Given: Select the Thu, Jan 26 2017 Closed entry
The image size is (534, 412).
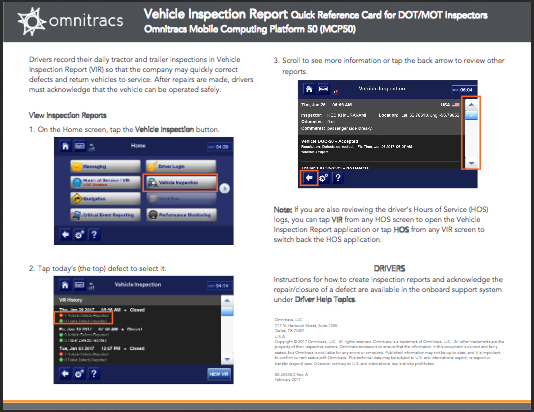Looking at the screenshot, I should point(137,315).
